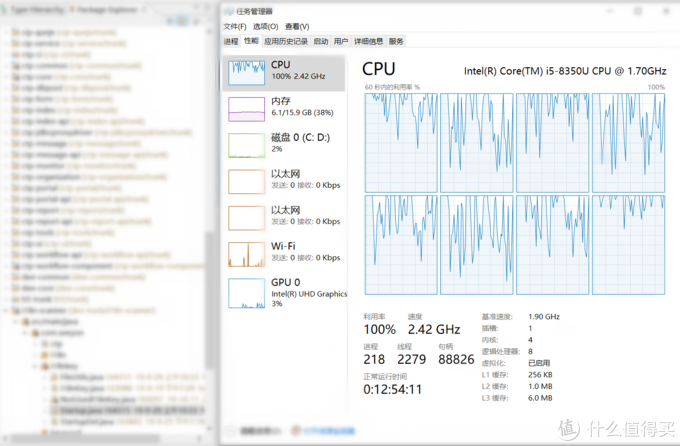Viewport: 680px width, 446px height.
Task: Select the 内存 memory thumbnail graph
Action: [x=246, y=109]
